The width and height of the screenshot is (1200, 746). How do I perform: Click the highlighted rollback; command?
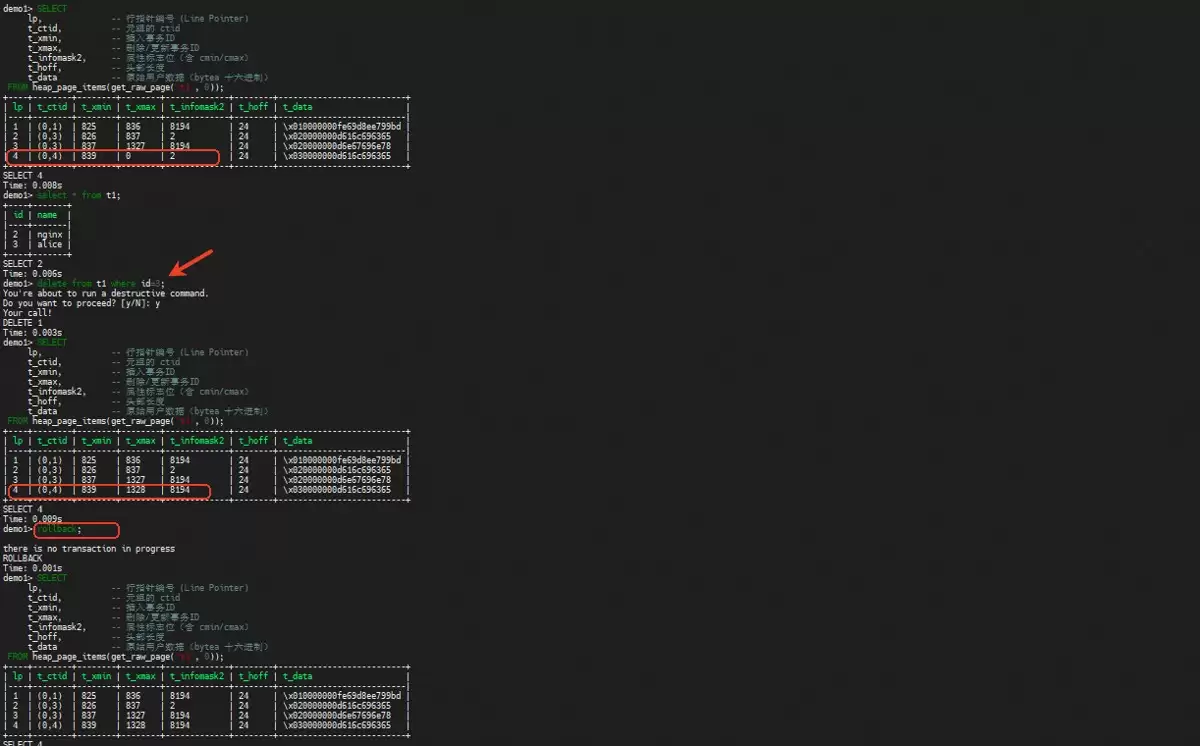click(x=60, y=529)
